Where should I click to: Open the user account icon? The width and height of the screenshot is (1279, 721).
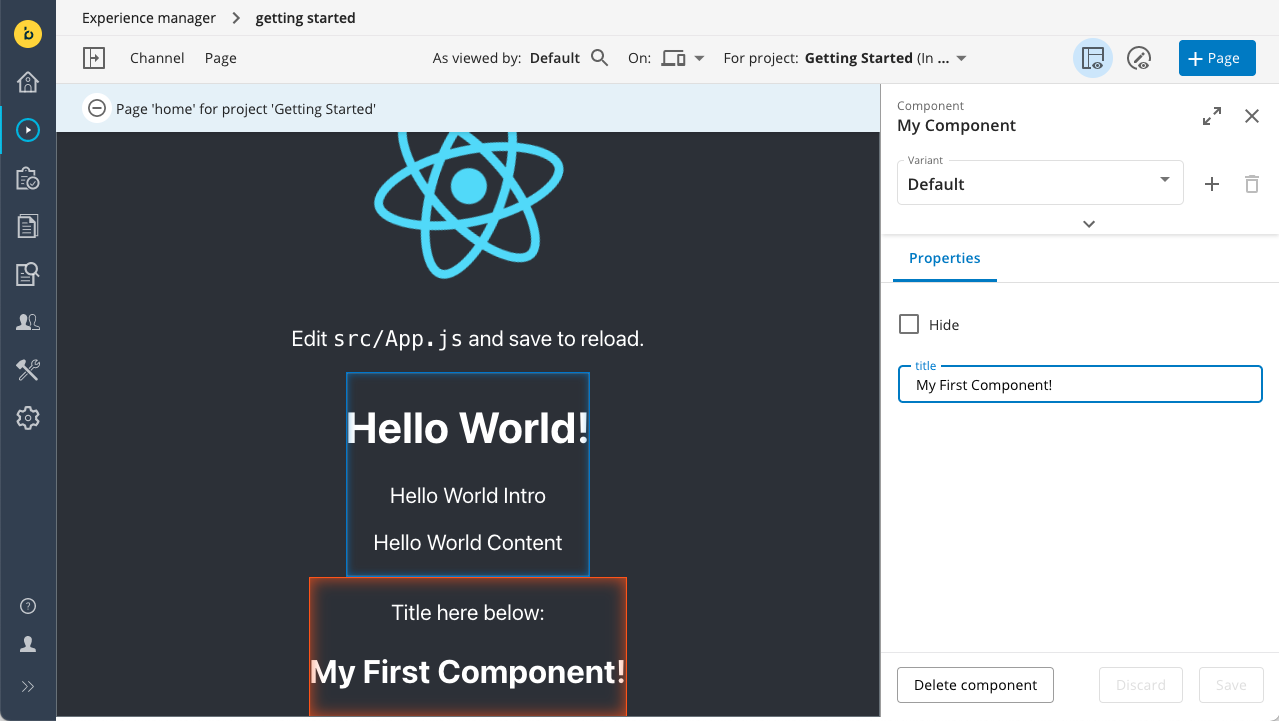pos(28,645)
